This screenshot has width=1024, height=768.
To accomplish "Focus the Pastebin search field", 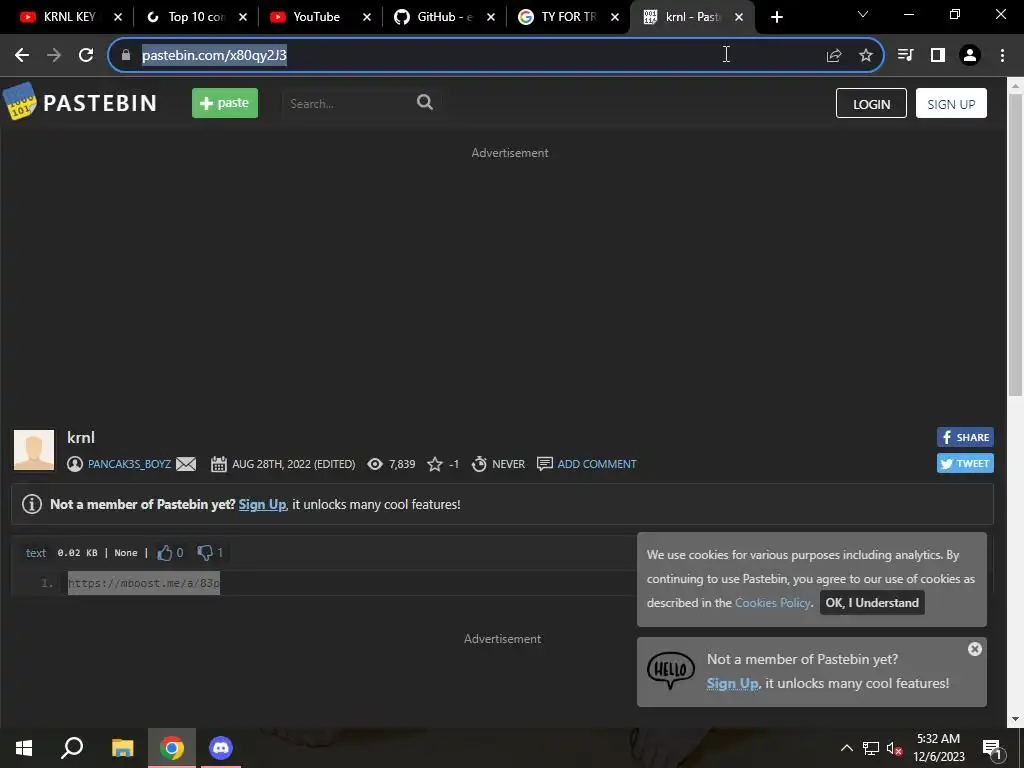I will tap(349, 103).
